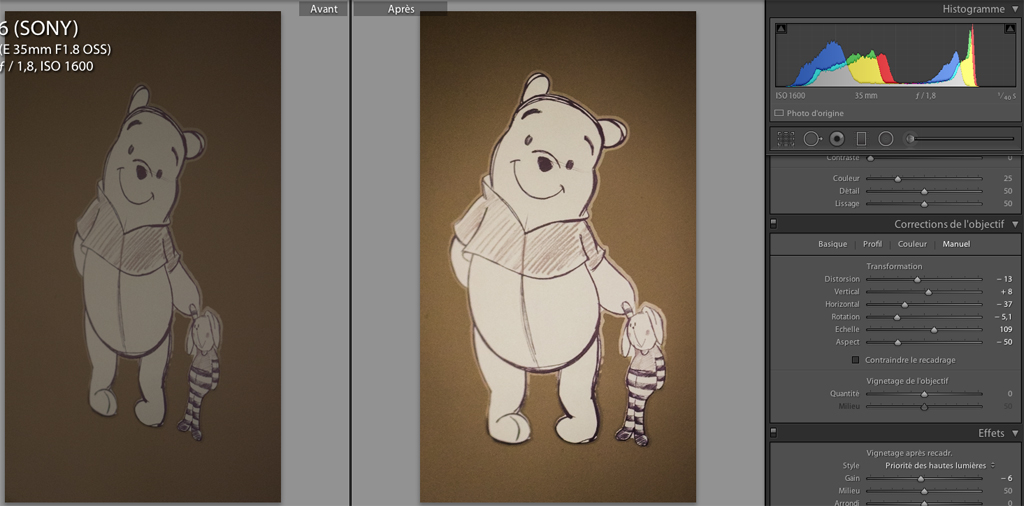
Task: Click the Vignetage après recadr. heading
Action: click(907, 452)
